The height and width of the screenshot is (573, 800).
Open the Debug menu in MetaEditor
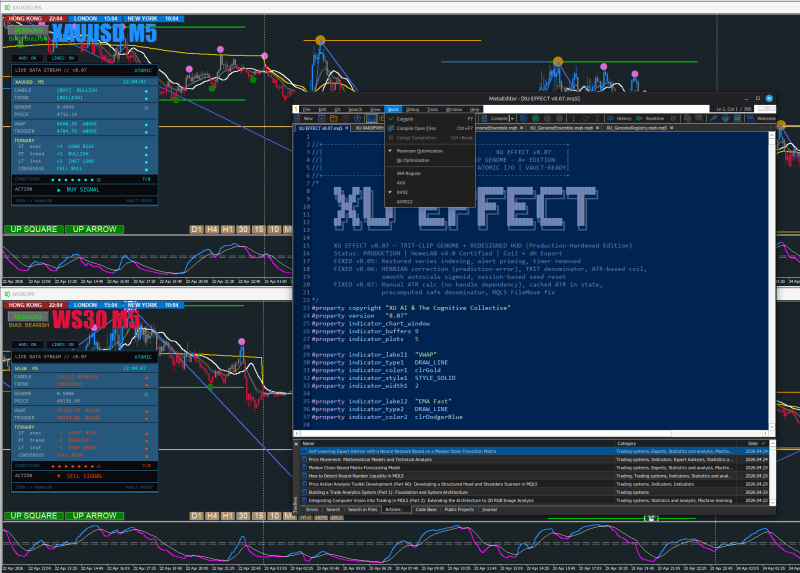[x=413, y=109]
